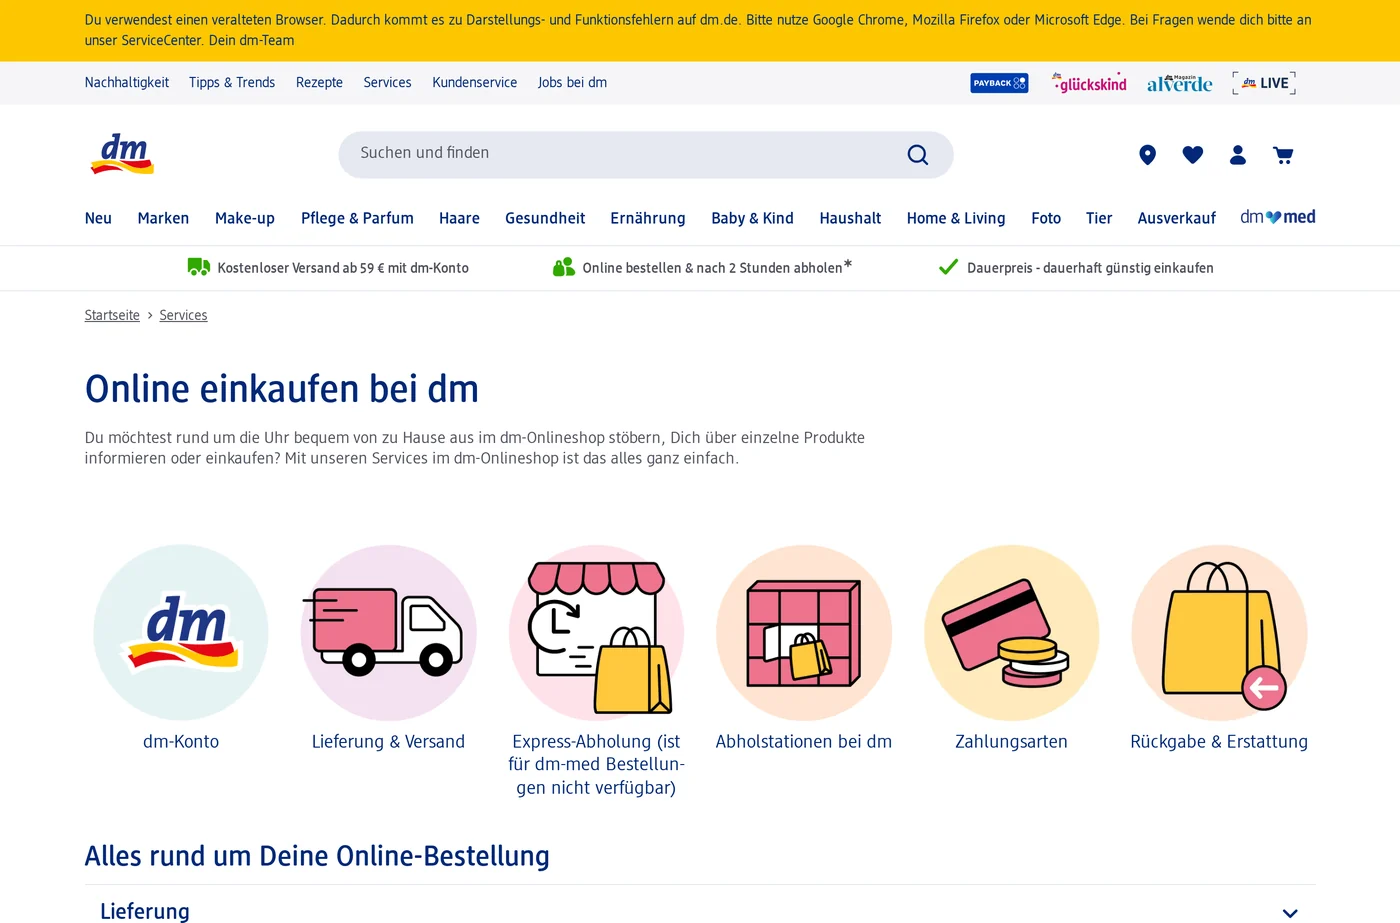Image resolution: width=1400 pixels, height=923 pixels.
Task: Open the store finder location pin icon
Action: [x=1147, y=155]
